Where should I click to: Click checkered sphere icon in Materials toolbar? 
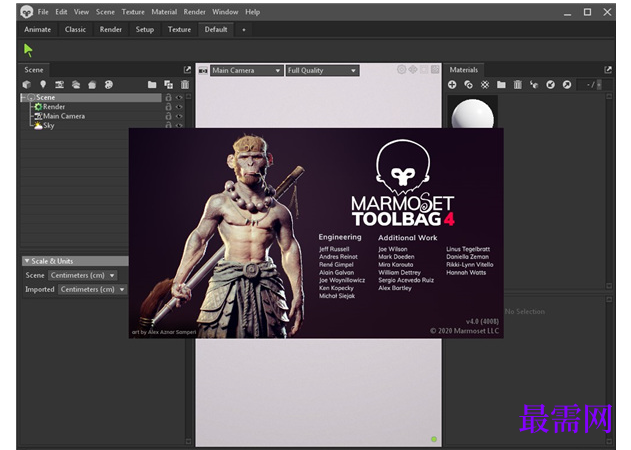coord(485,85)
